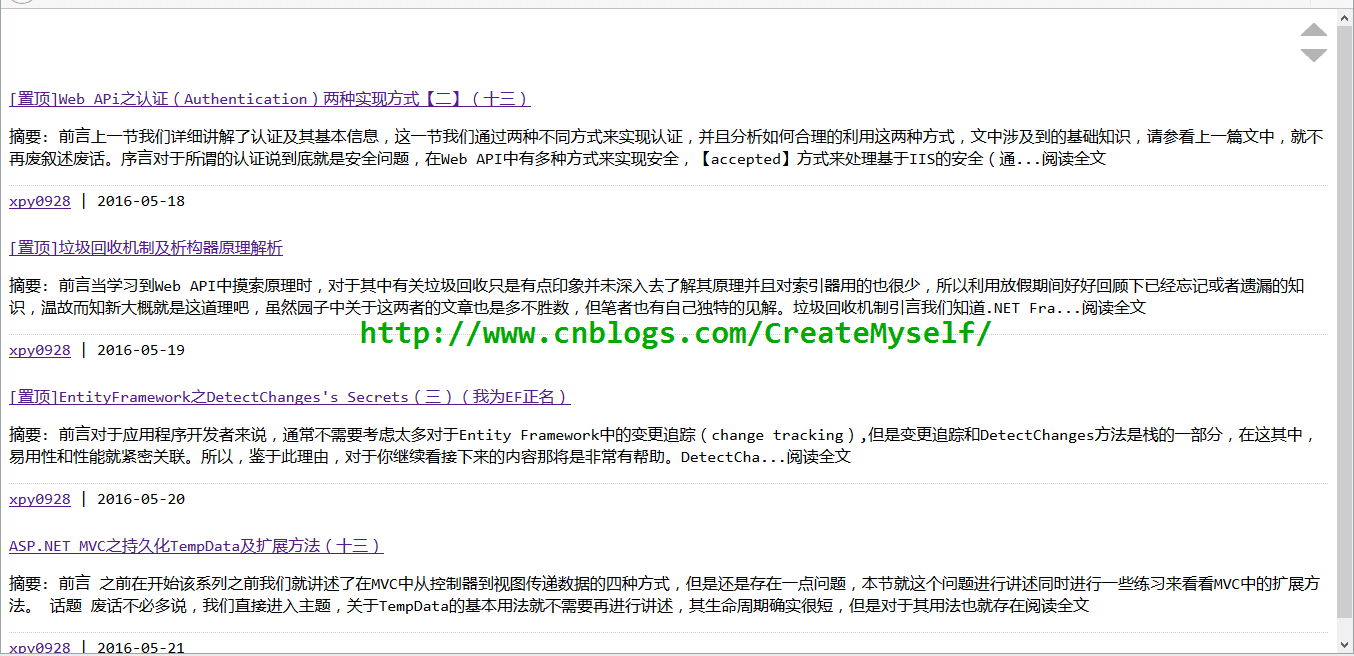Click the gray up arrow icon

(1313, 30)
